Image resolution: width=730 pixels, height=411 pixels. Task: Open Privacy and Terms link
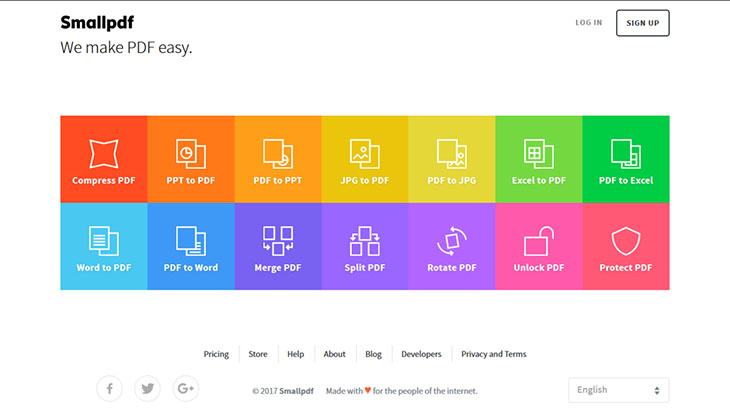[x=494, y=354]
